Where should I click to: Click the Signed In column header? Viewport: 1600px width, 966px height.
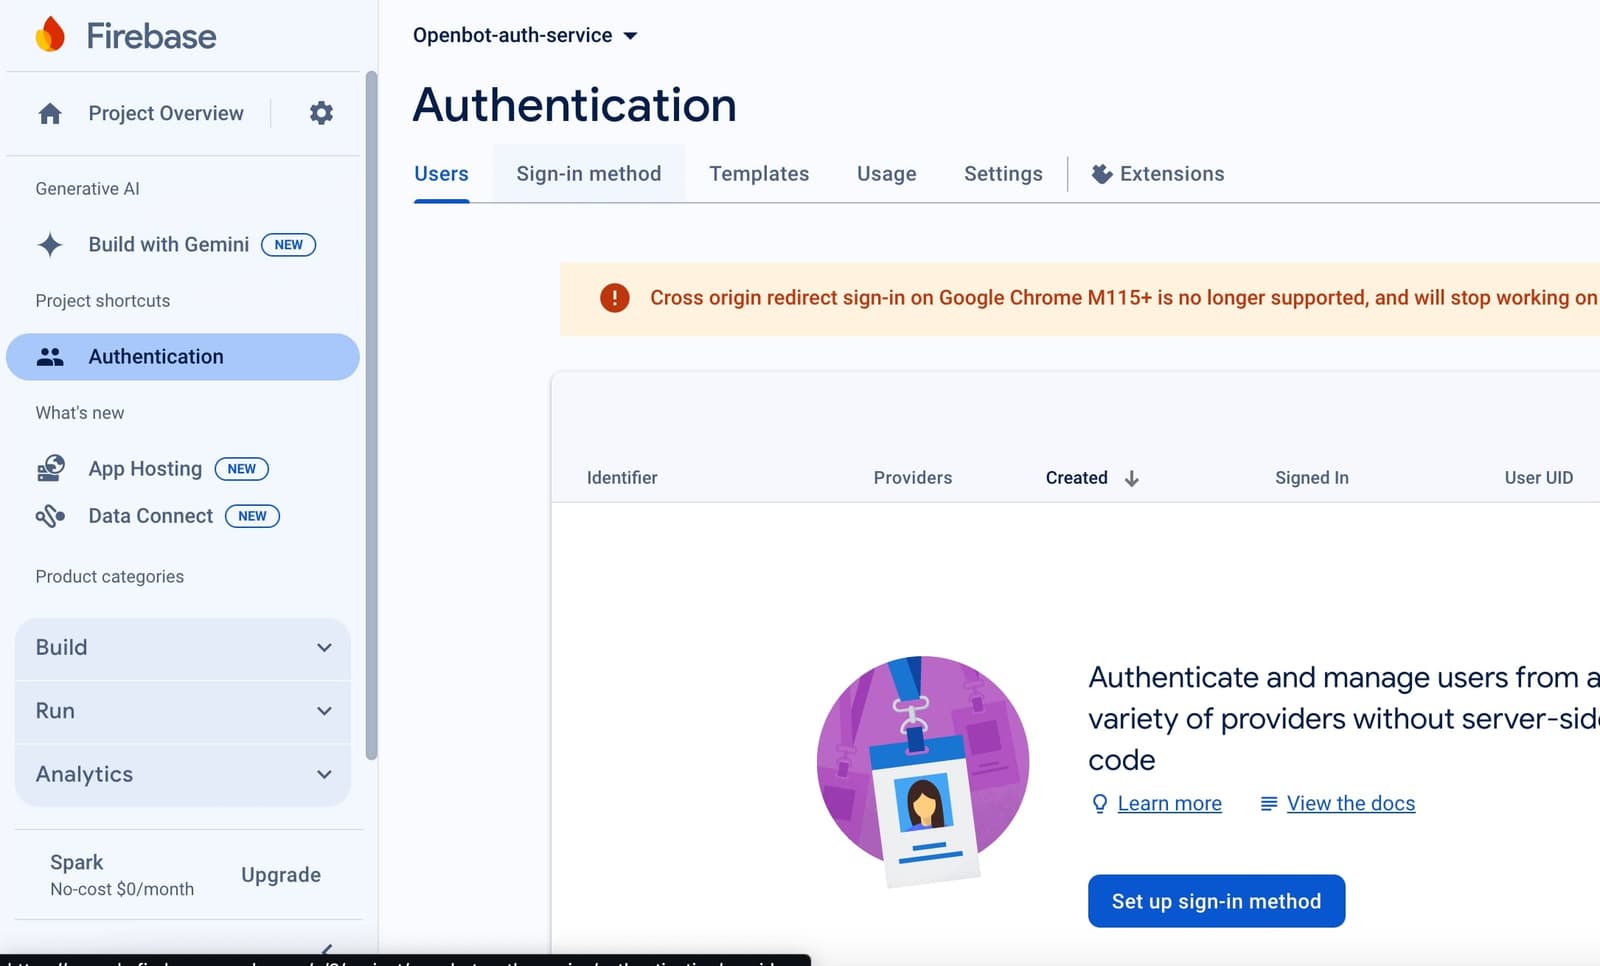pos(1312,478)
